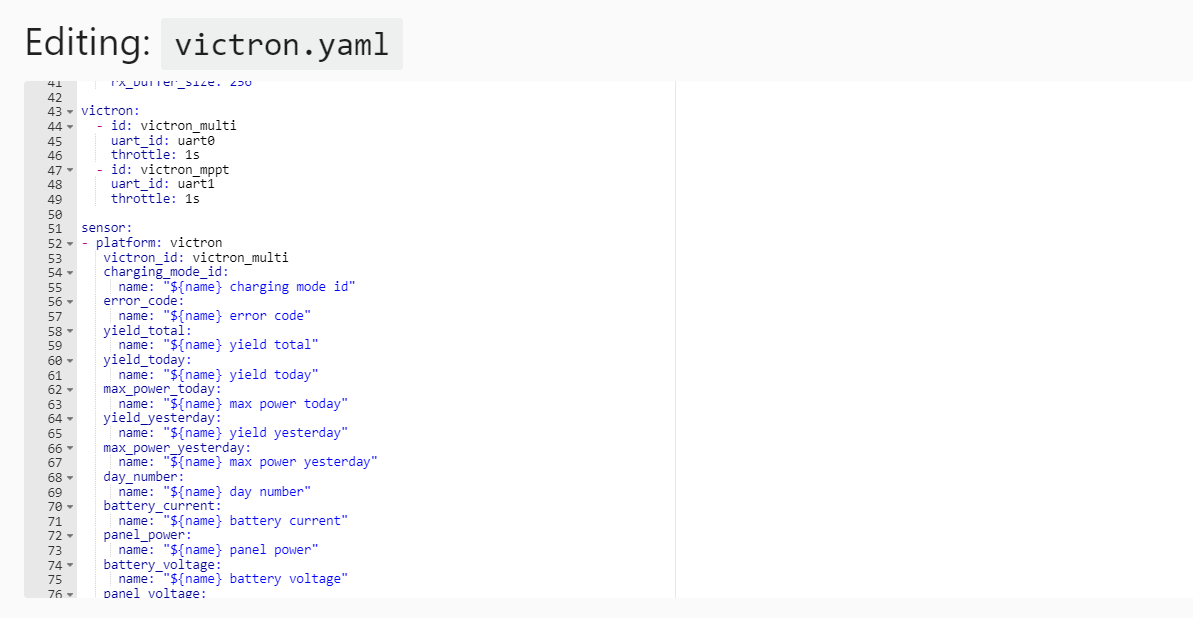1193x618 pixels.
Task: Collapse the victron_multi list item fold arrow
Action: pyautogui.click(x=70, y=126)
